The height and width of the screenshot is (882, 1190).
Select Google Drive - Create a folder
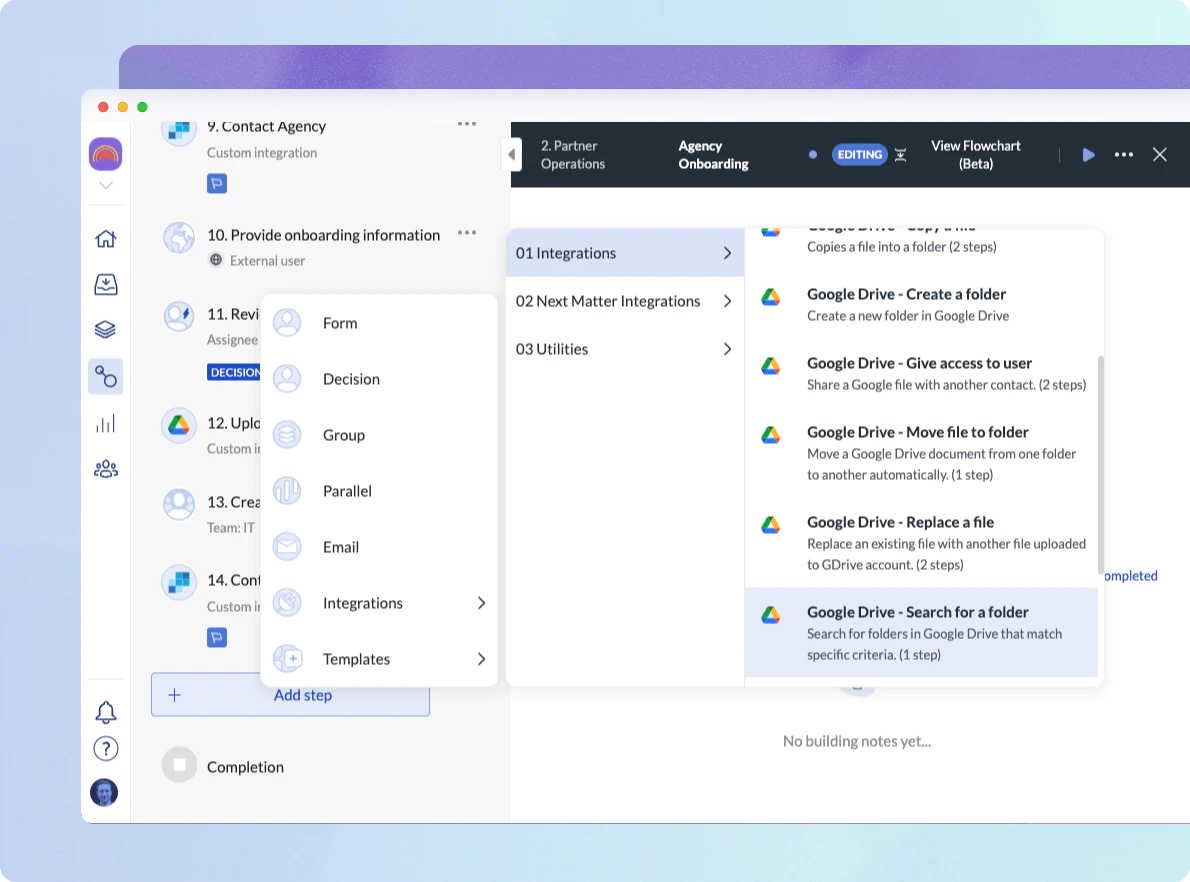click(921, 304)
